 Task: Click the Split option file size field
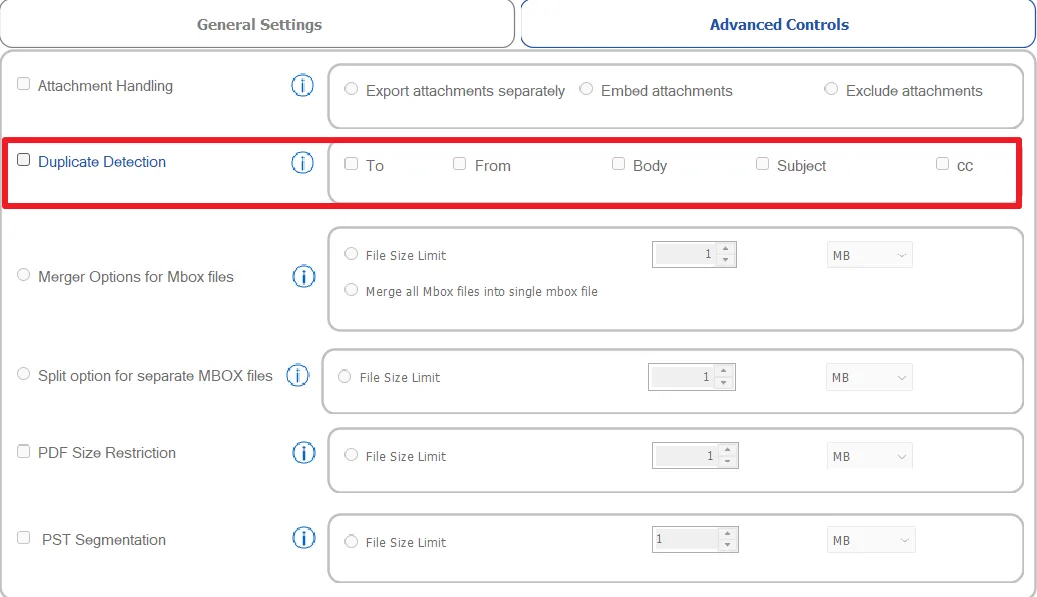683,377
